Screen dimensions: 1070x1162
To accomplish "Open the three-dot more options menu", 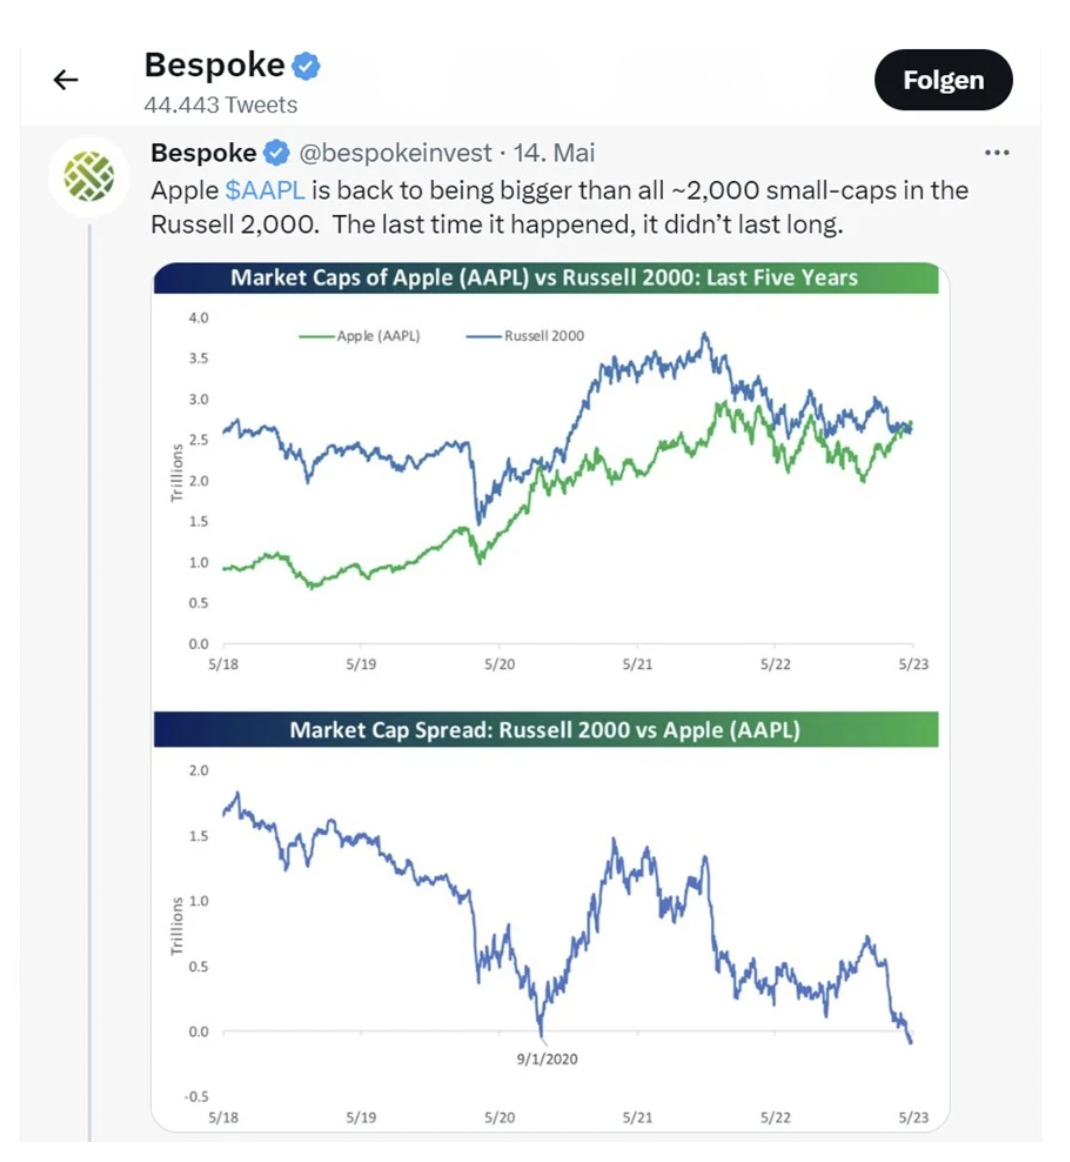I will coord(997,153).
